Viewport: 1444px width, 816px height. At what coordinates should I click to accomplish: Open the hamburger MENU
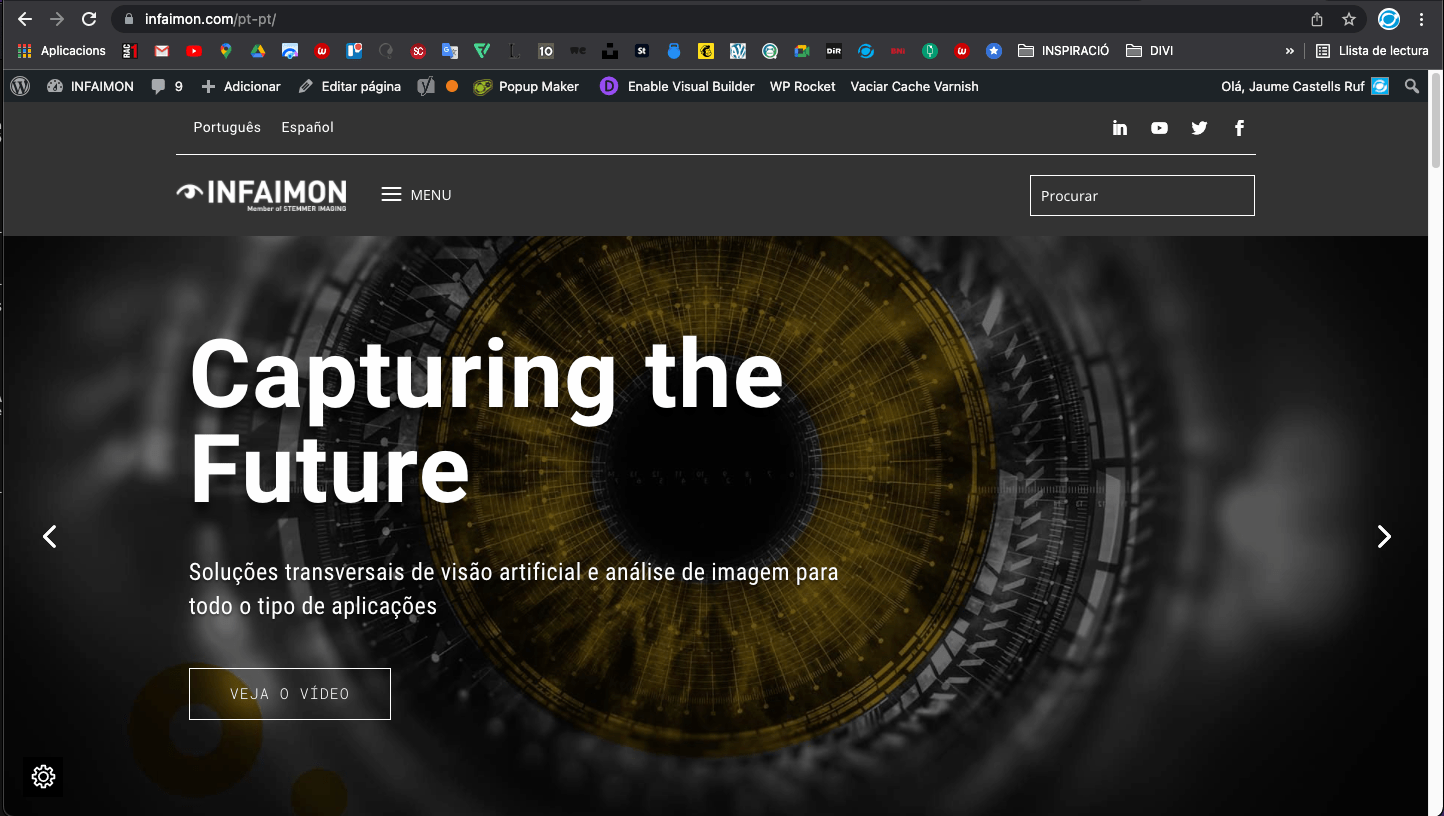point(417,194)
